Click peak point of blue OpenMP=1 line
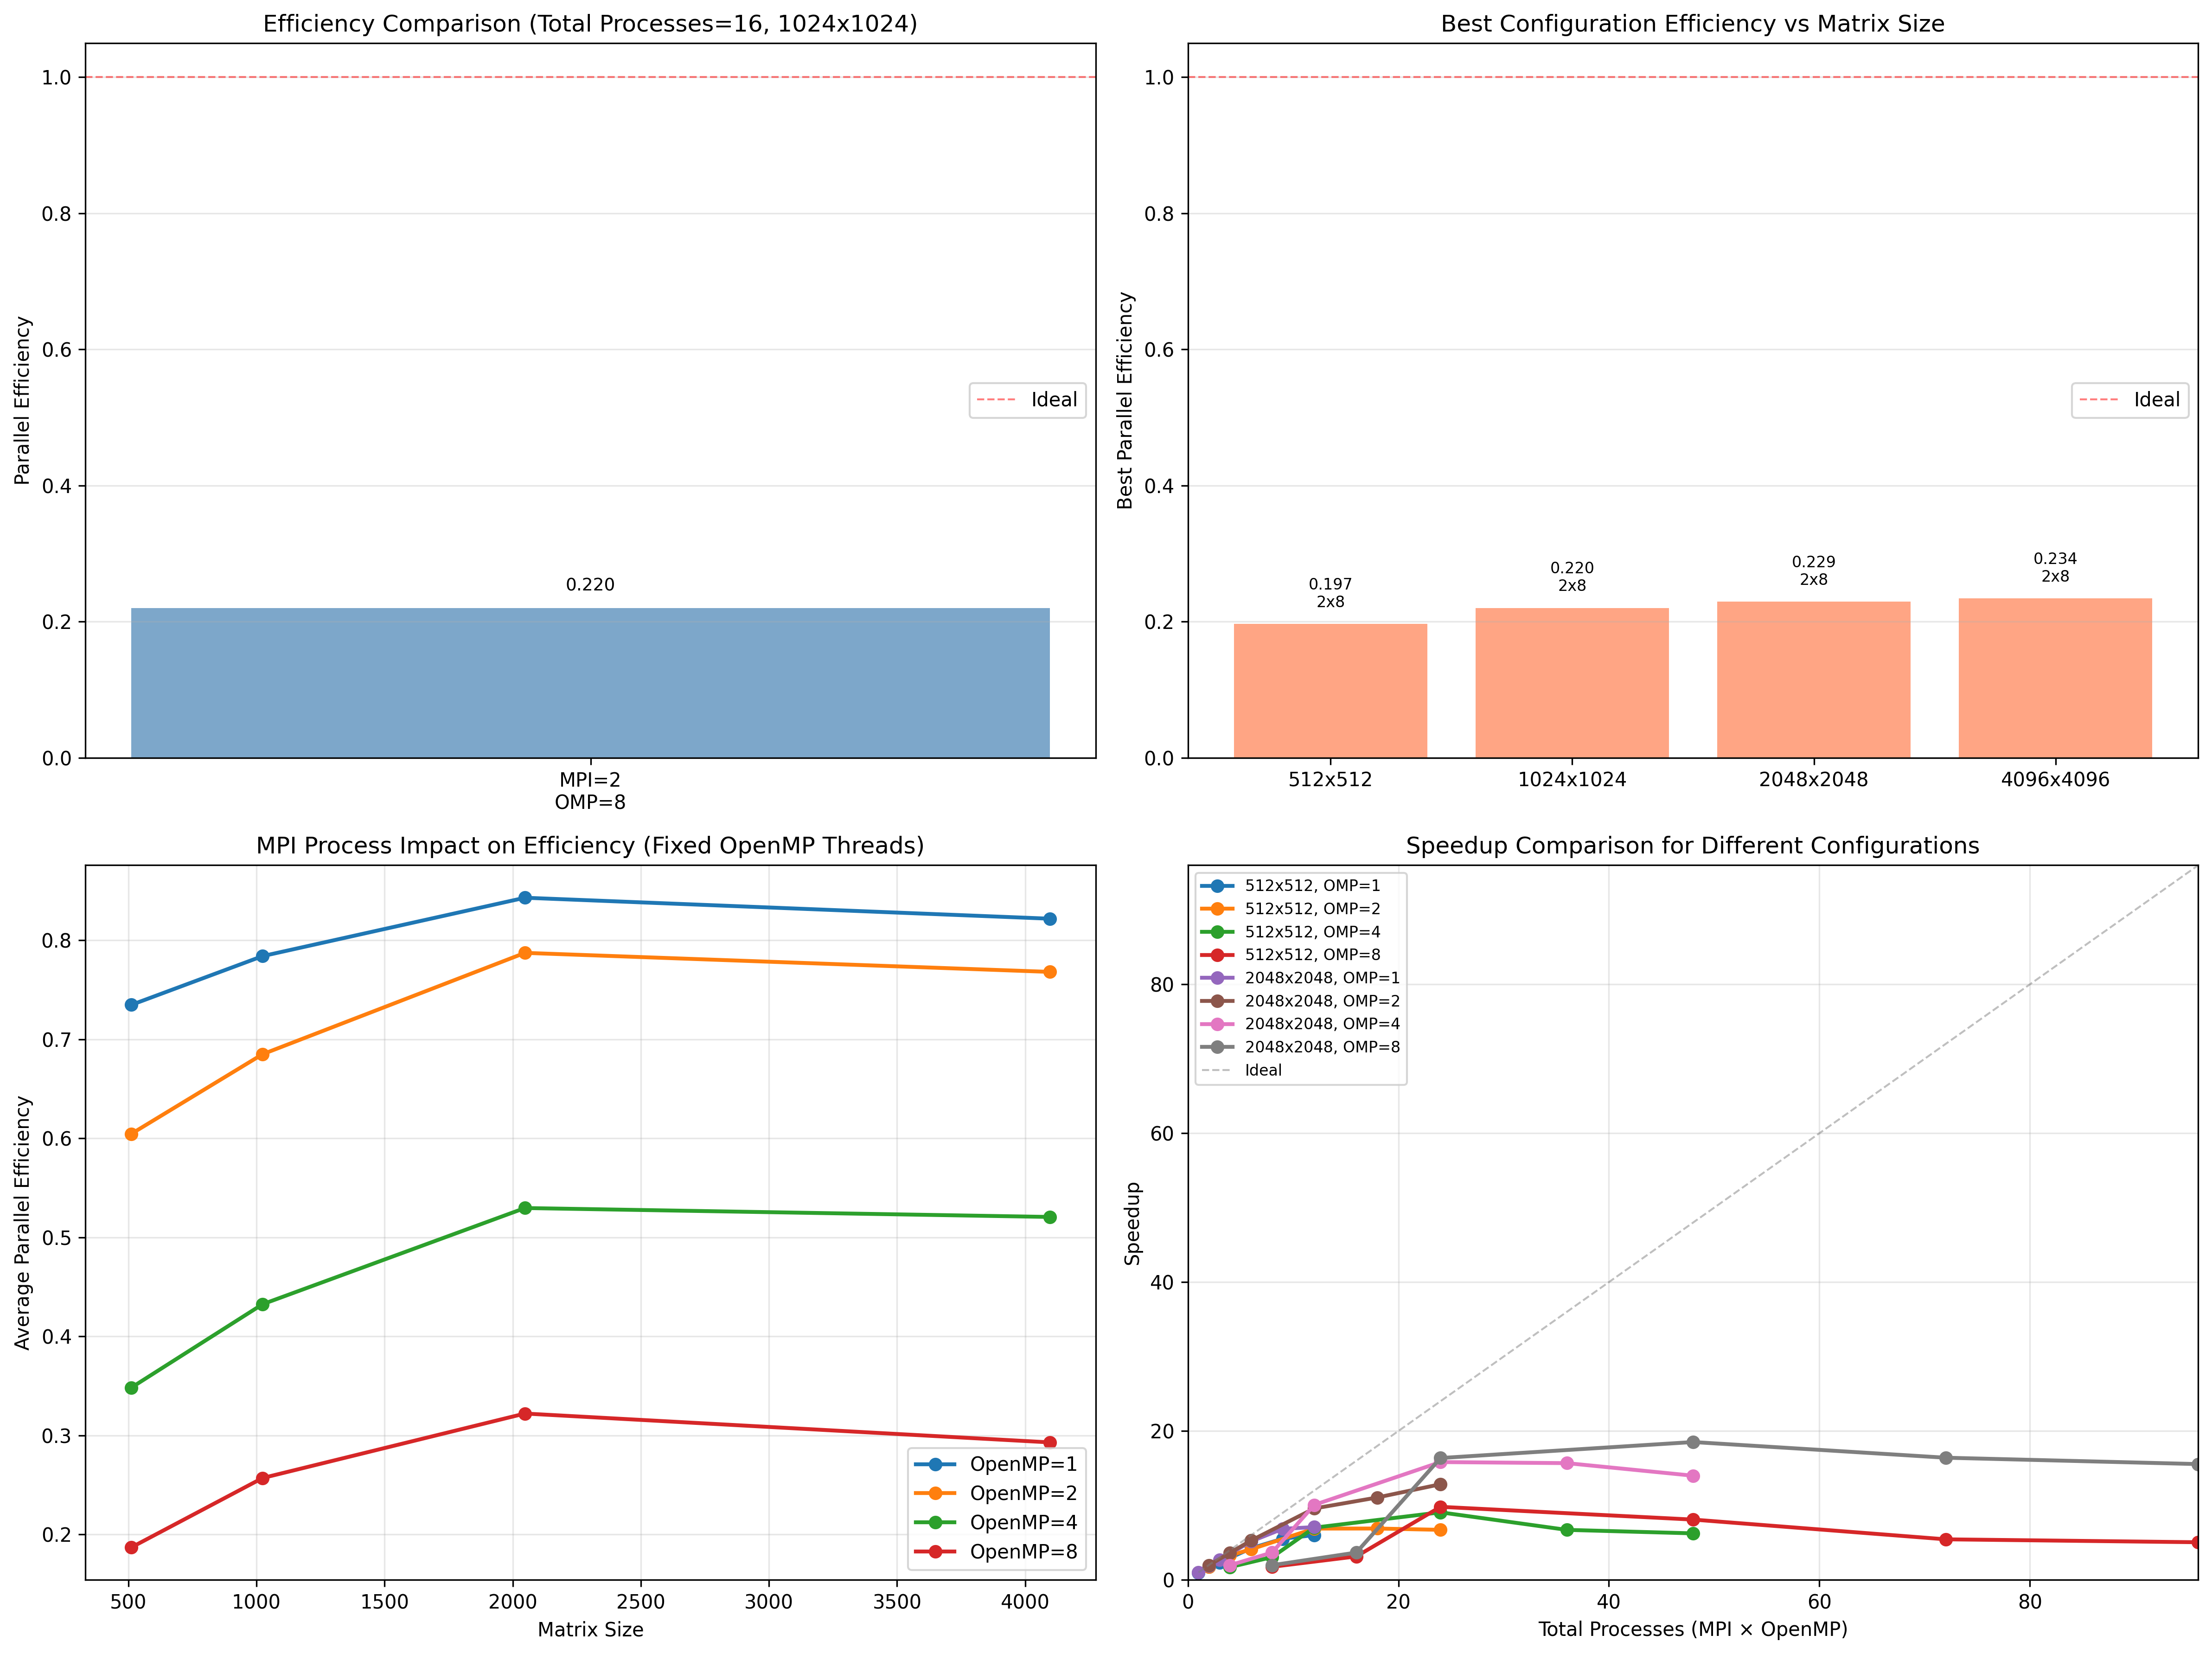This screenshot has width=2212, height=1654. (525, 898)
